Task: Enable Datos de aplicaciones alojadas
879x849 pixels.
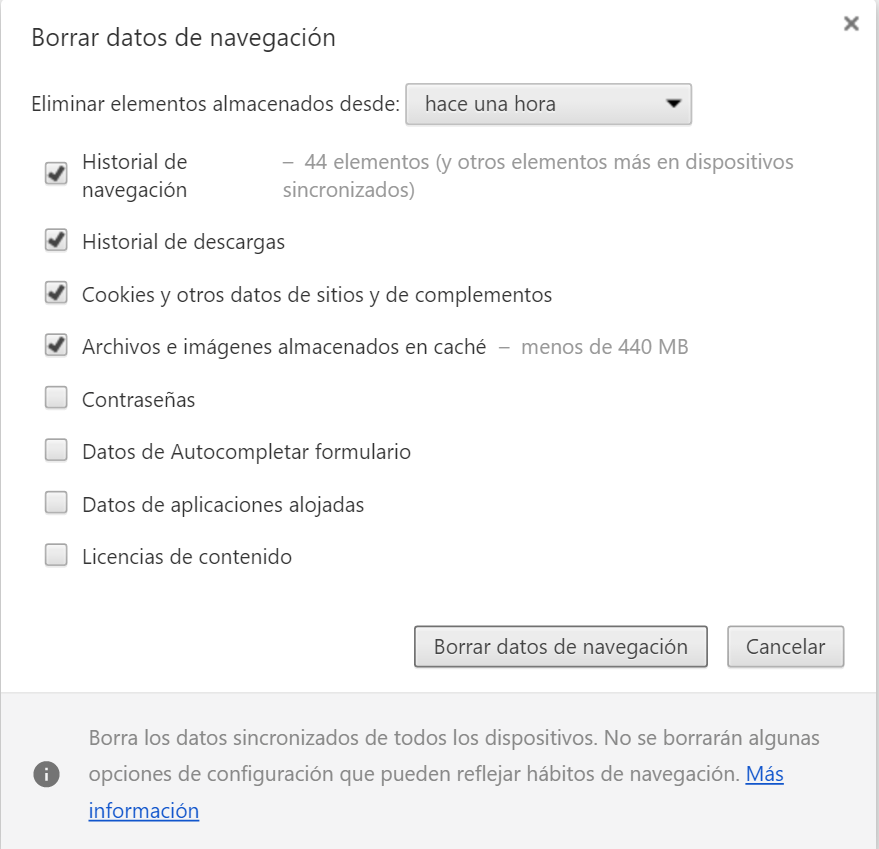Action: [55, 504]
